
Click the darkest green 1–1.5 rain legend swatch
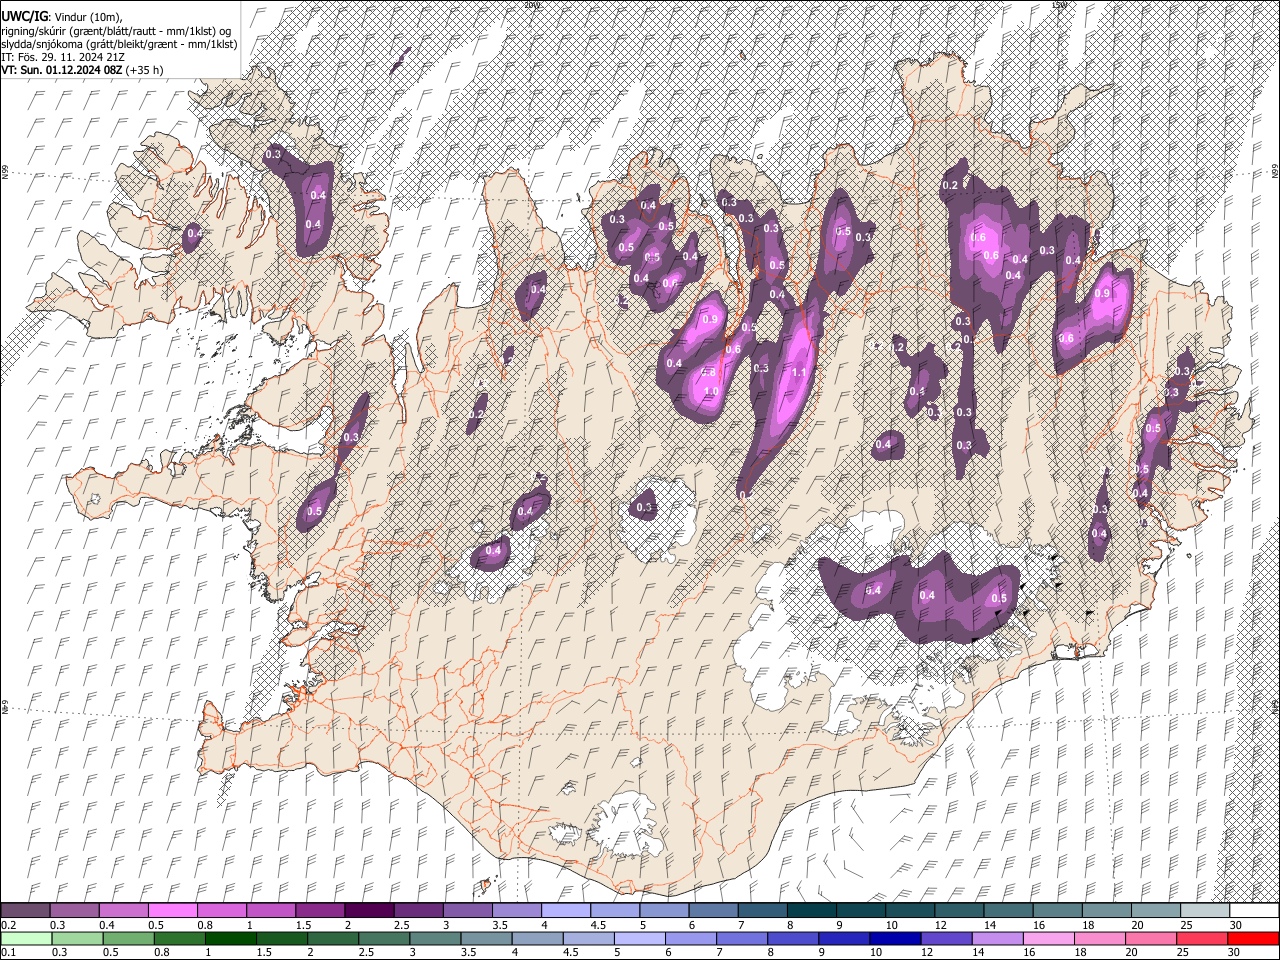231,939
